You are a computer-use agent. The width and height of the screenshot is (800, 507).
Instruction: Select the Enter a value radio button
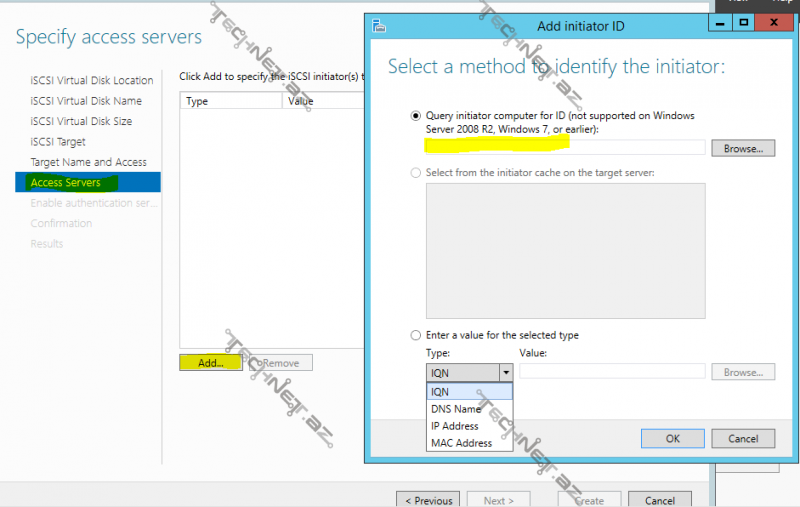pyautogui.click(x=416, y=335)
